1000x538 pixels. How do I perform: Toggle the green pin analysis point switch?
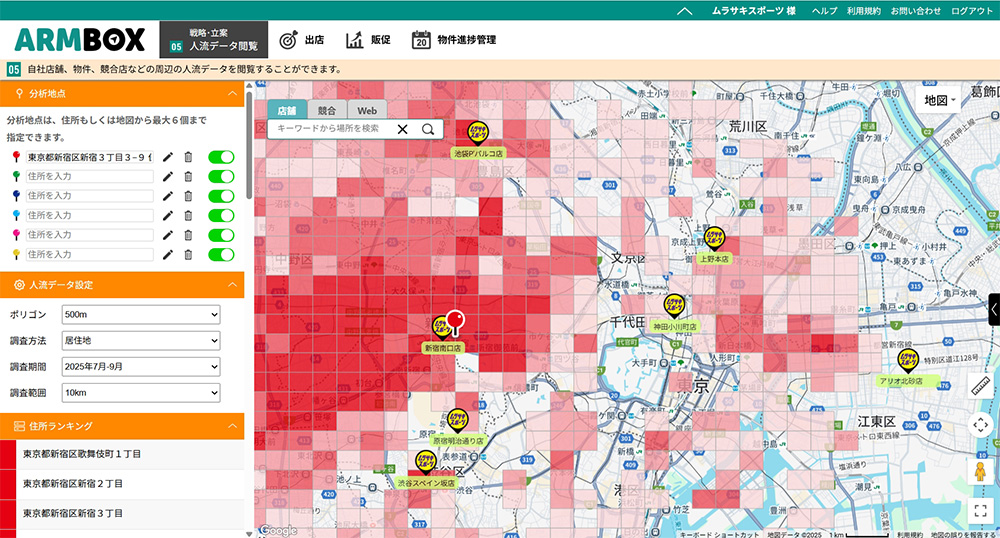tap(221, 176)
